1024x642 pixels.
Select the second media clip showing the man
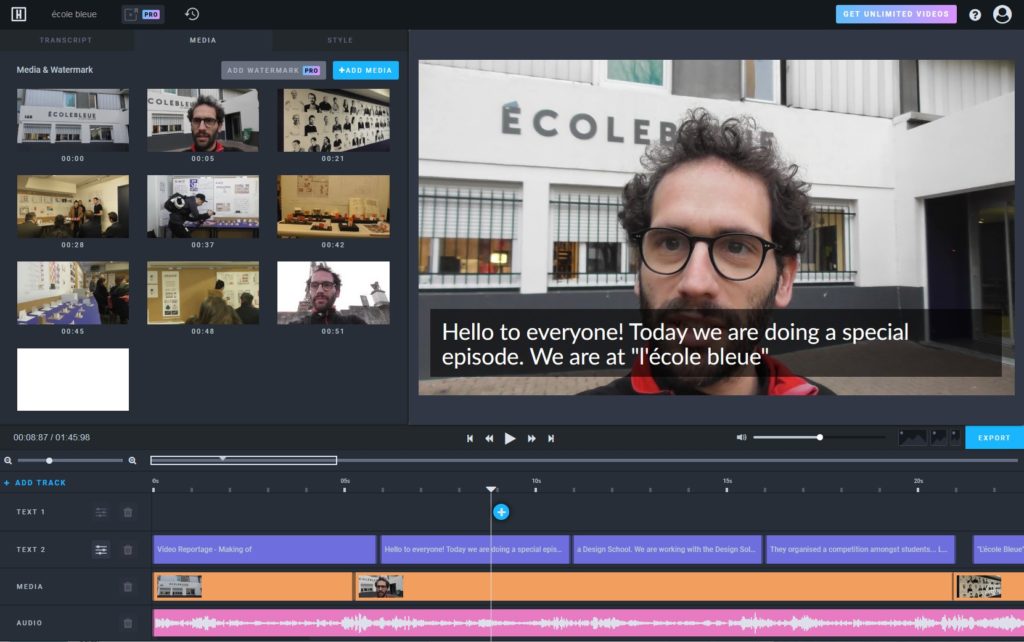pos(654,586)
